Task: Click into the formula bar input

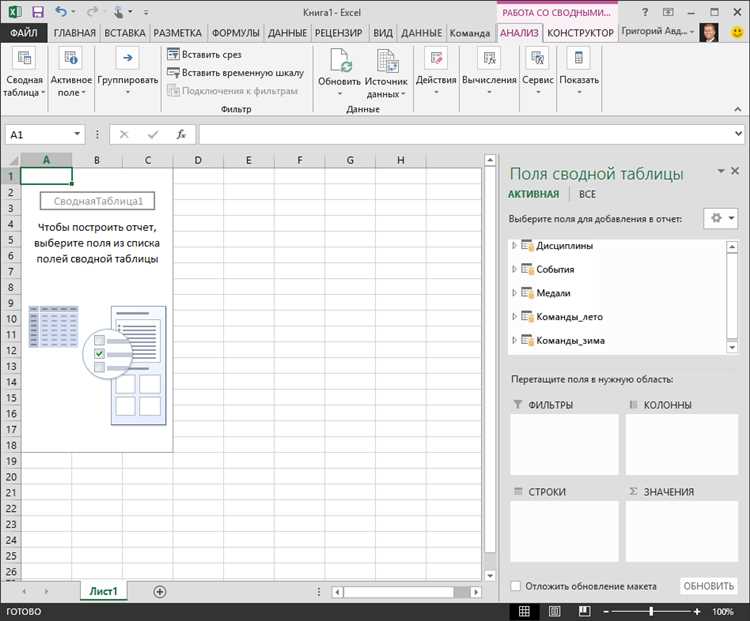Action: click(x=466, y=134)
